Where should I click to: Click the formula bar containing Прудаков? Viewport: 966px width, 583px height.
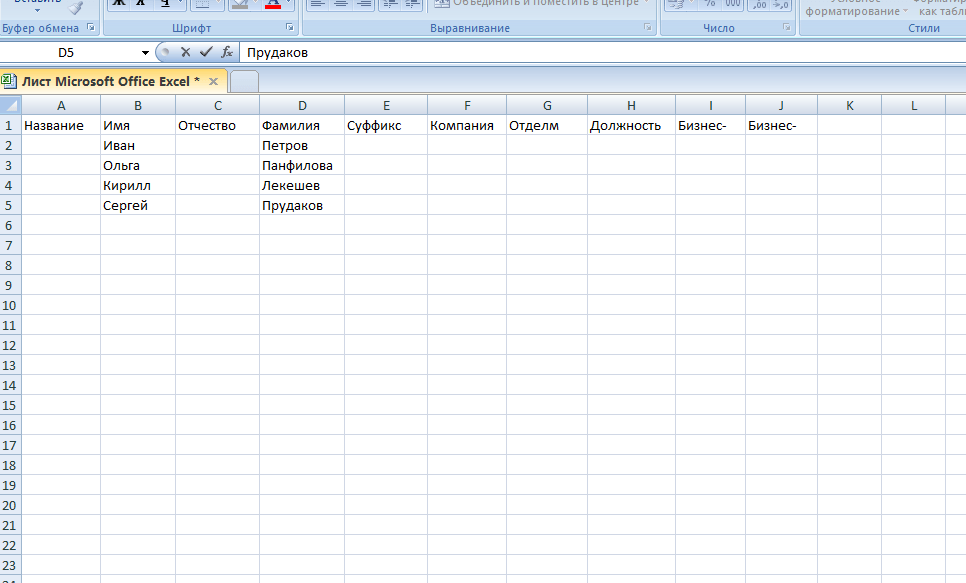(x=604, y=52)
